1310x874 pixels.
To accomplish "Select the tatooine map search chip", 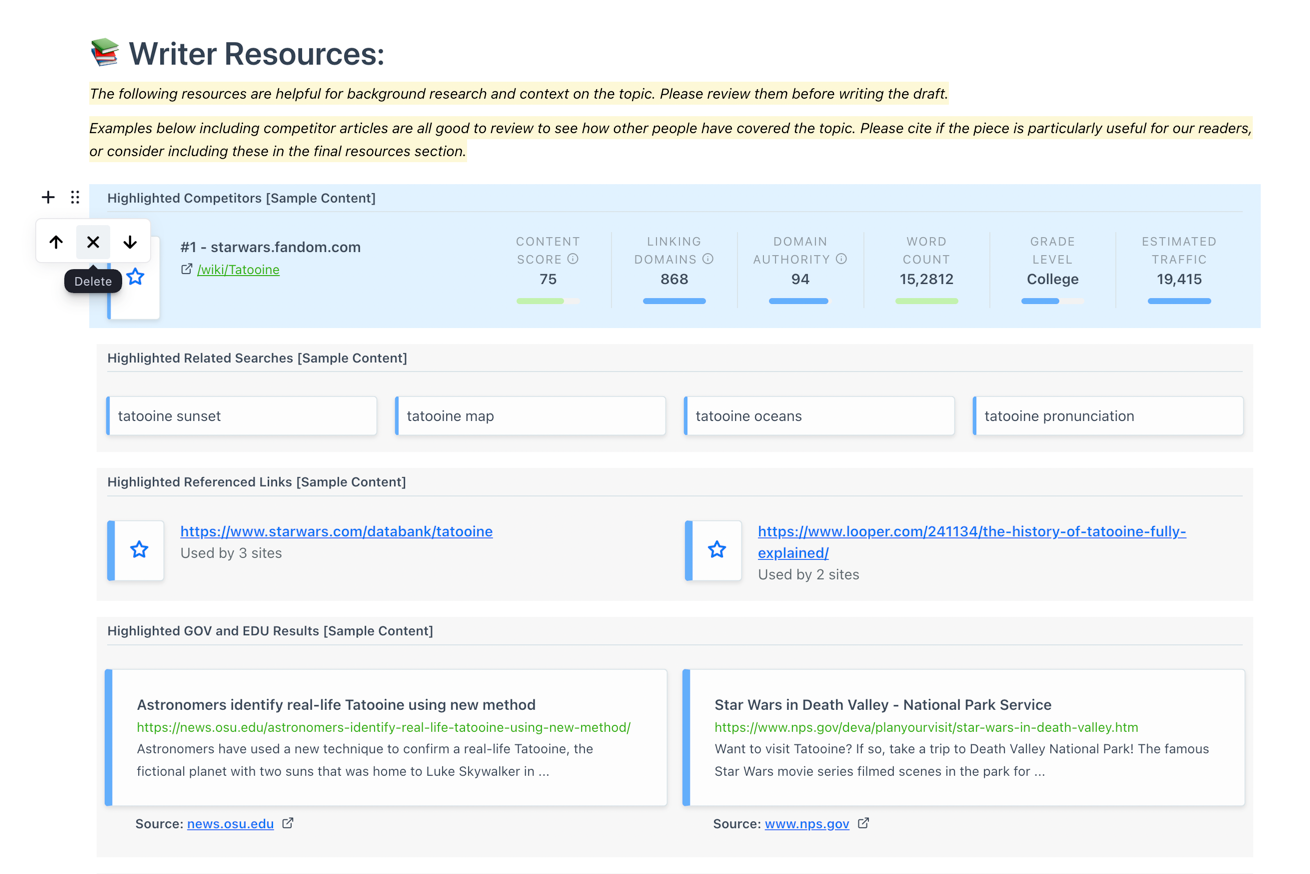I will pos(531,416).
